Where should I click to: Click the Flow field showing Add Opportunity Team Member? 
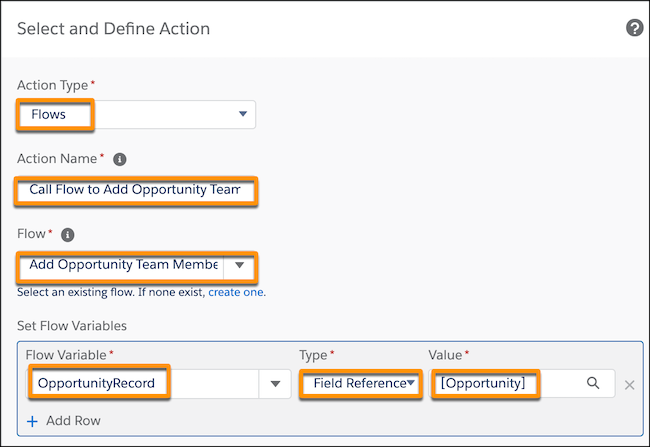(121, 265)
